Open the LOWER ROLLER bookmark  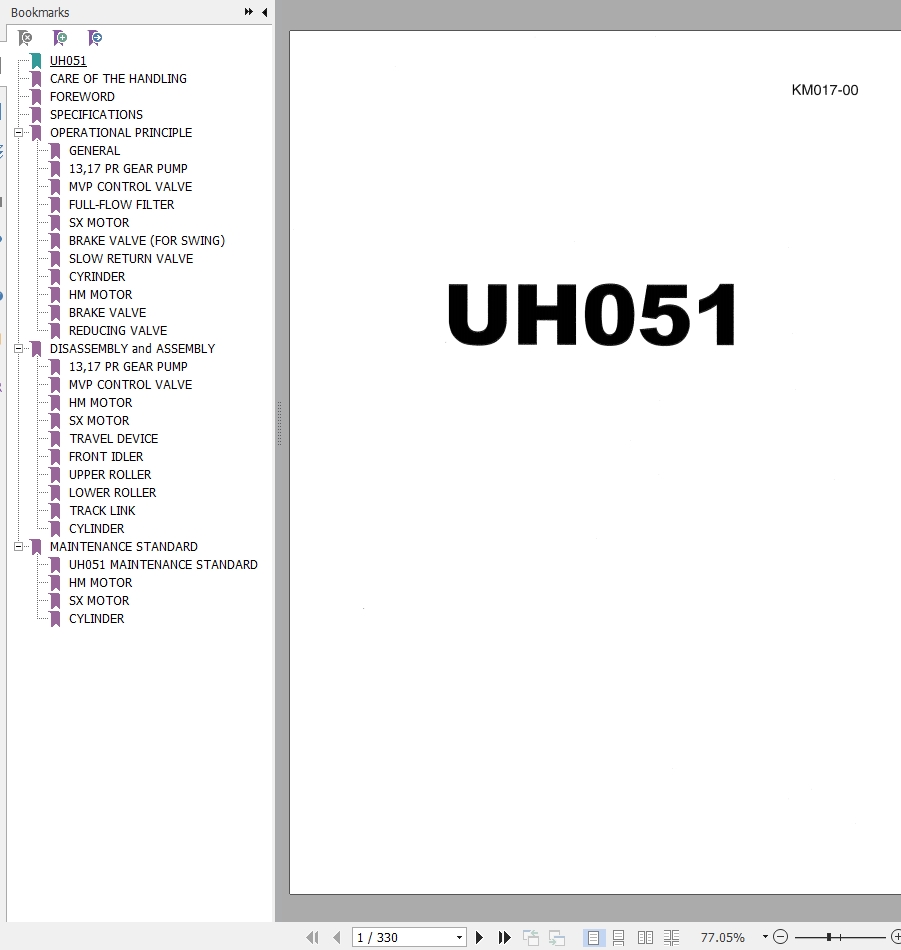click(112, 493)
